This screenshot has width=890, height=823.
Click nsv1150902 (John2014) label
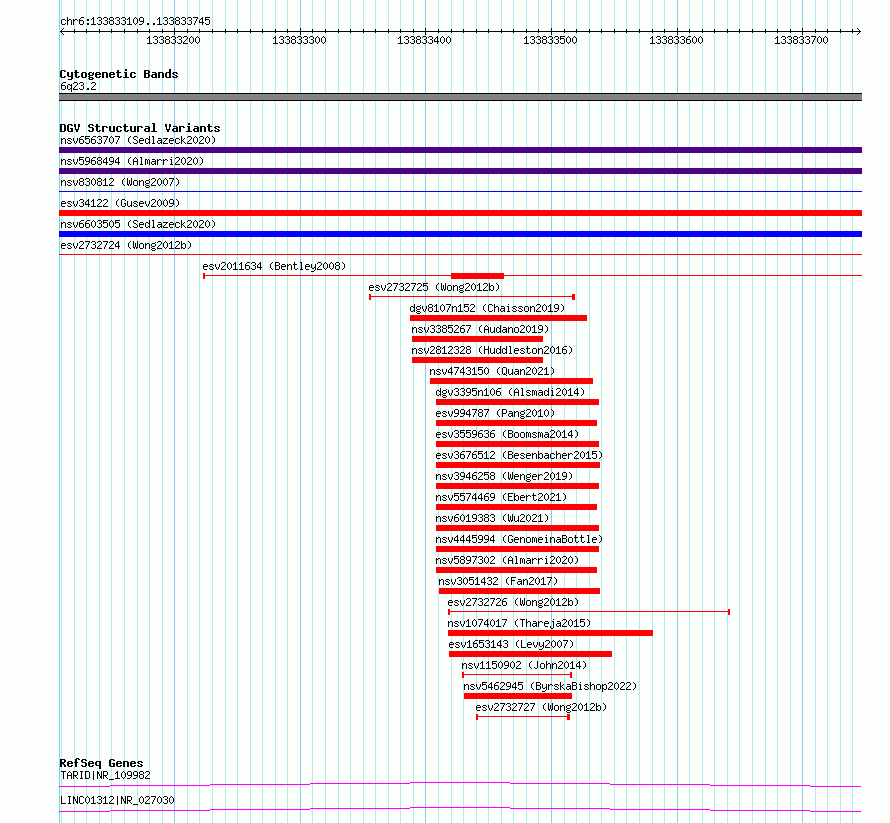pyautogui.click(x=524, y=665)
